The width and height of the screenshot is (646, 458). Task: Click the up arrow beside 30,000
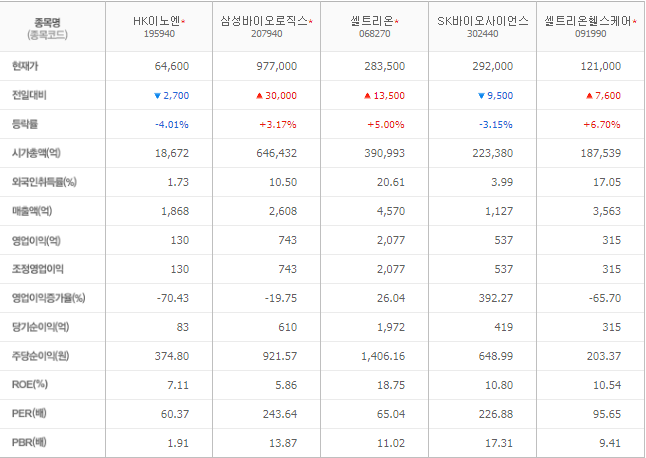tap(259, 96)
